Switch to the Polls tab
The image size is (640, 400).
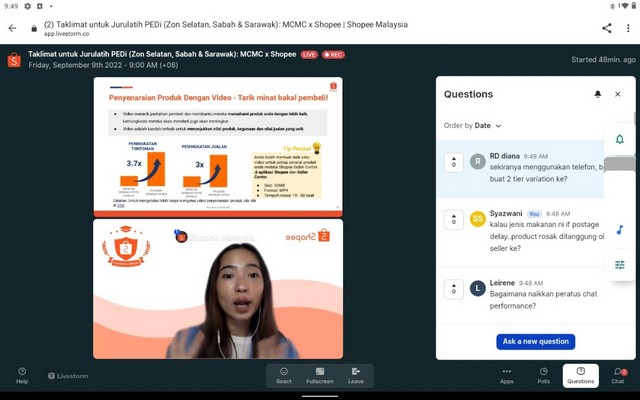tap(544, 375)
